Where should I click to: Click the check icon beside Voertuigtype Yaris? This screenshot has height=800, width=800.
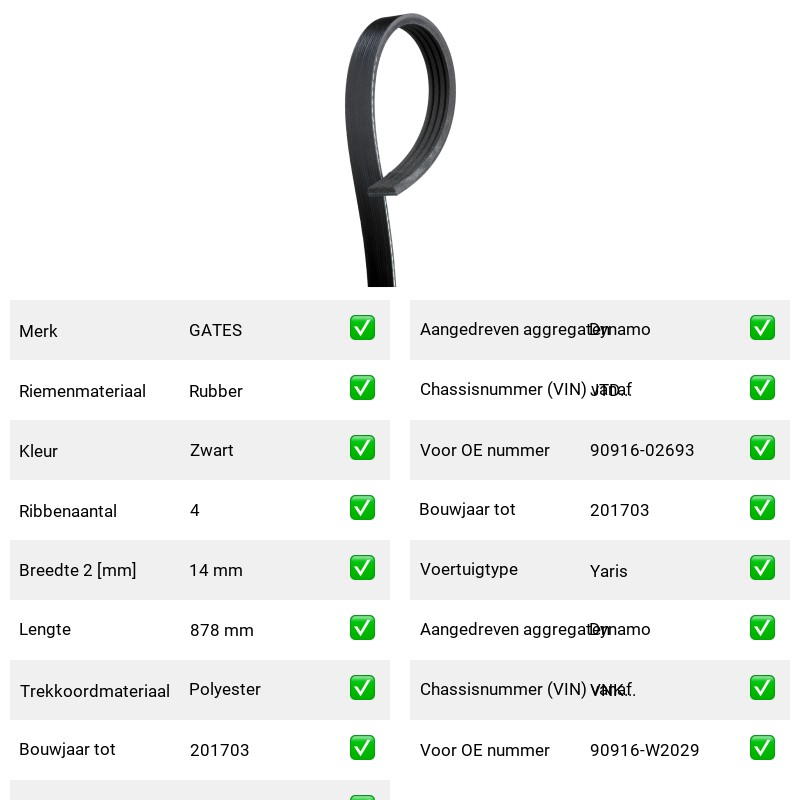[x=762, y=568]
